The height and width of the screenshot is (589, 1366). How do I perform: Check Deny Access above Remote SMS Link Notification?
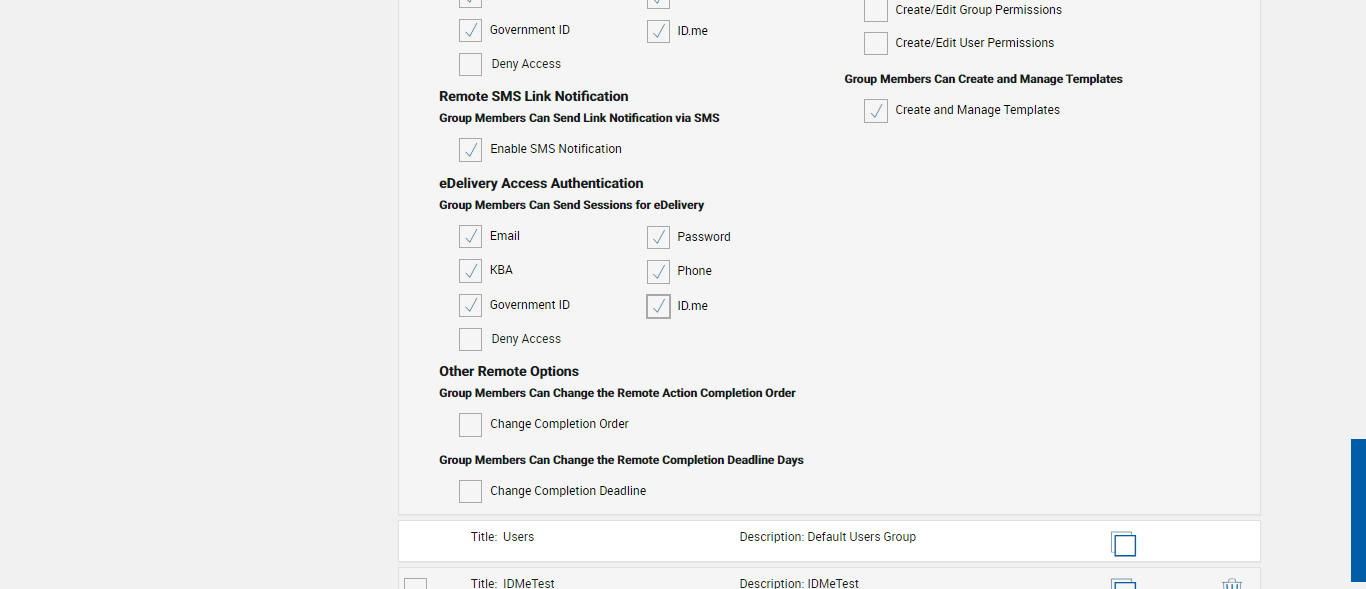pyautogui.click(x=470, y=64)
